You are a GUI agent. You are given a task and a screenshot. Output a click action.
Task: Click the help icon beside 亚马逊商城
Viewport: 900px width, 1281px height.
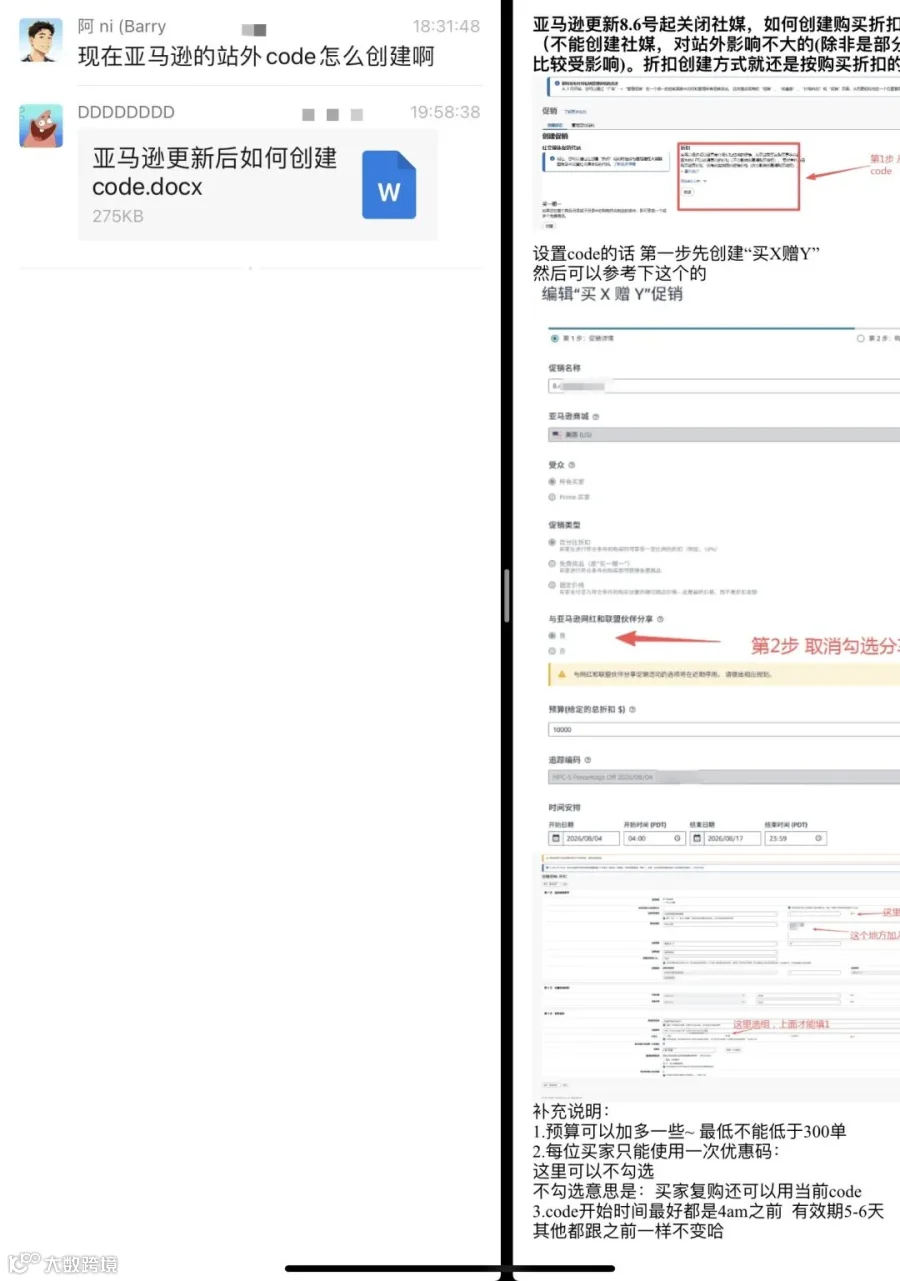click(596, 417)
